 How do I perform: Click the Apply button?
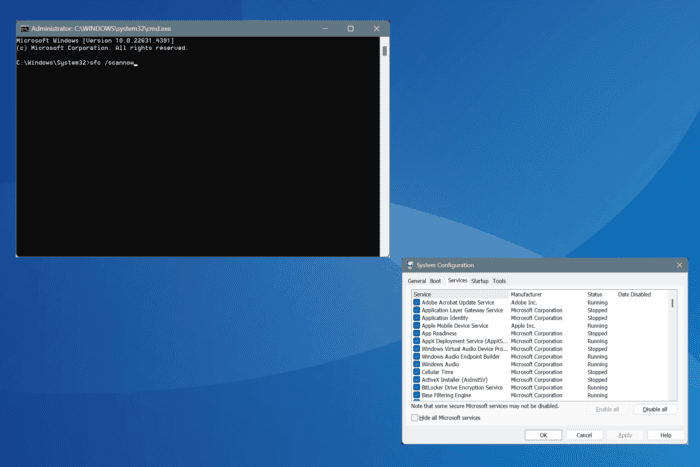coord(625,435)
